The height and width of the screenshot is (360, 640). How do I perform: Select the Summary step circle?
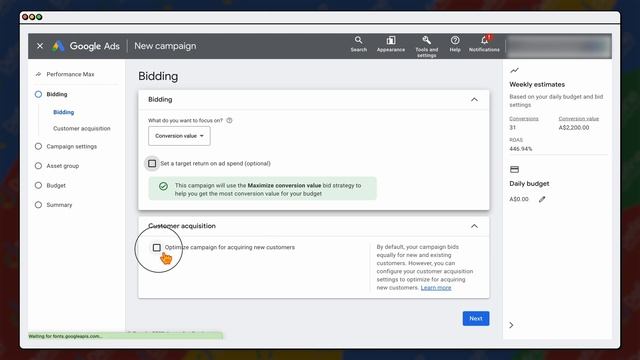pos(38,205)
